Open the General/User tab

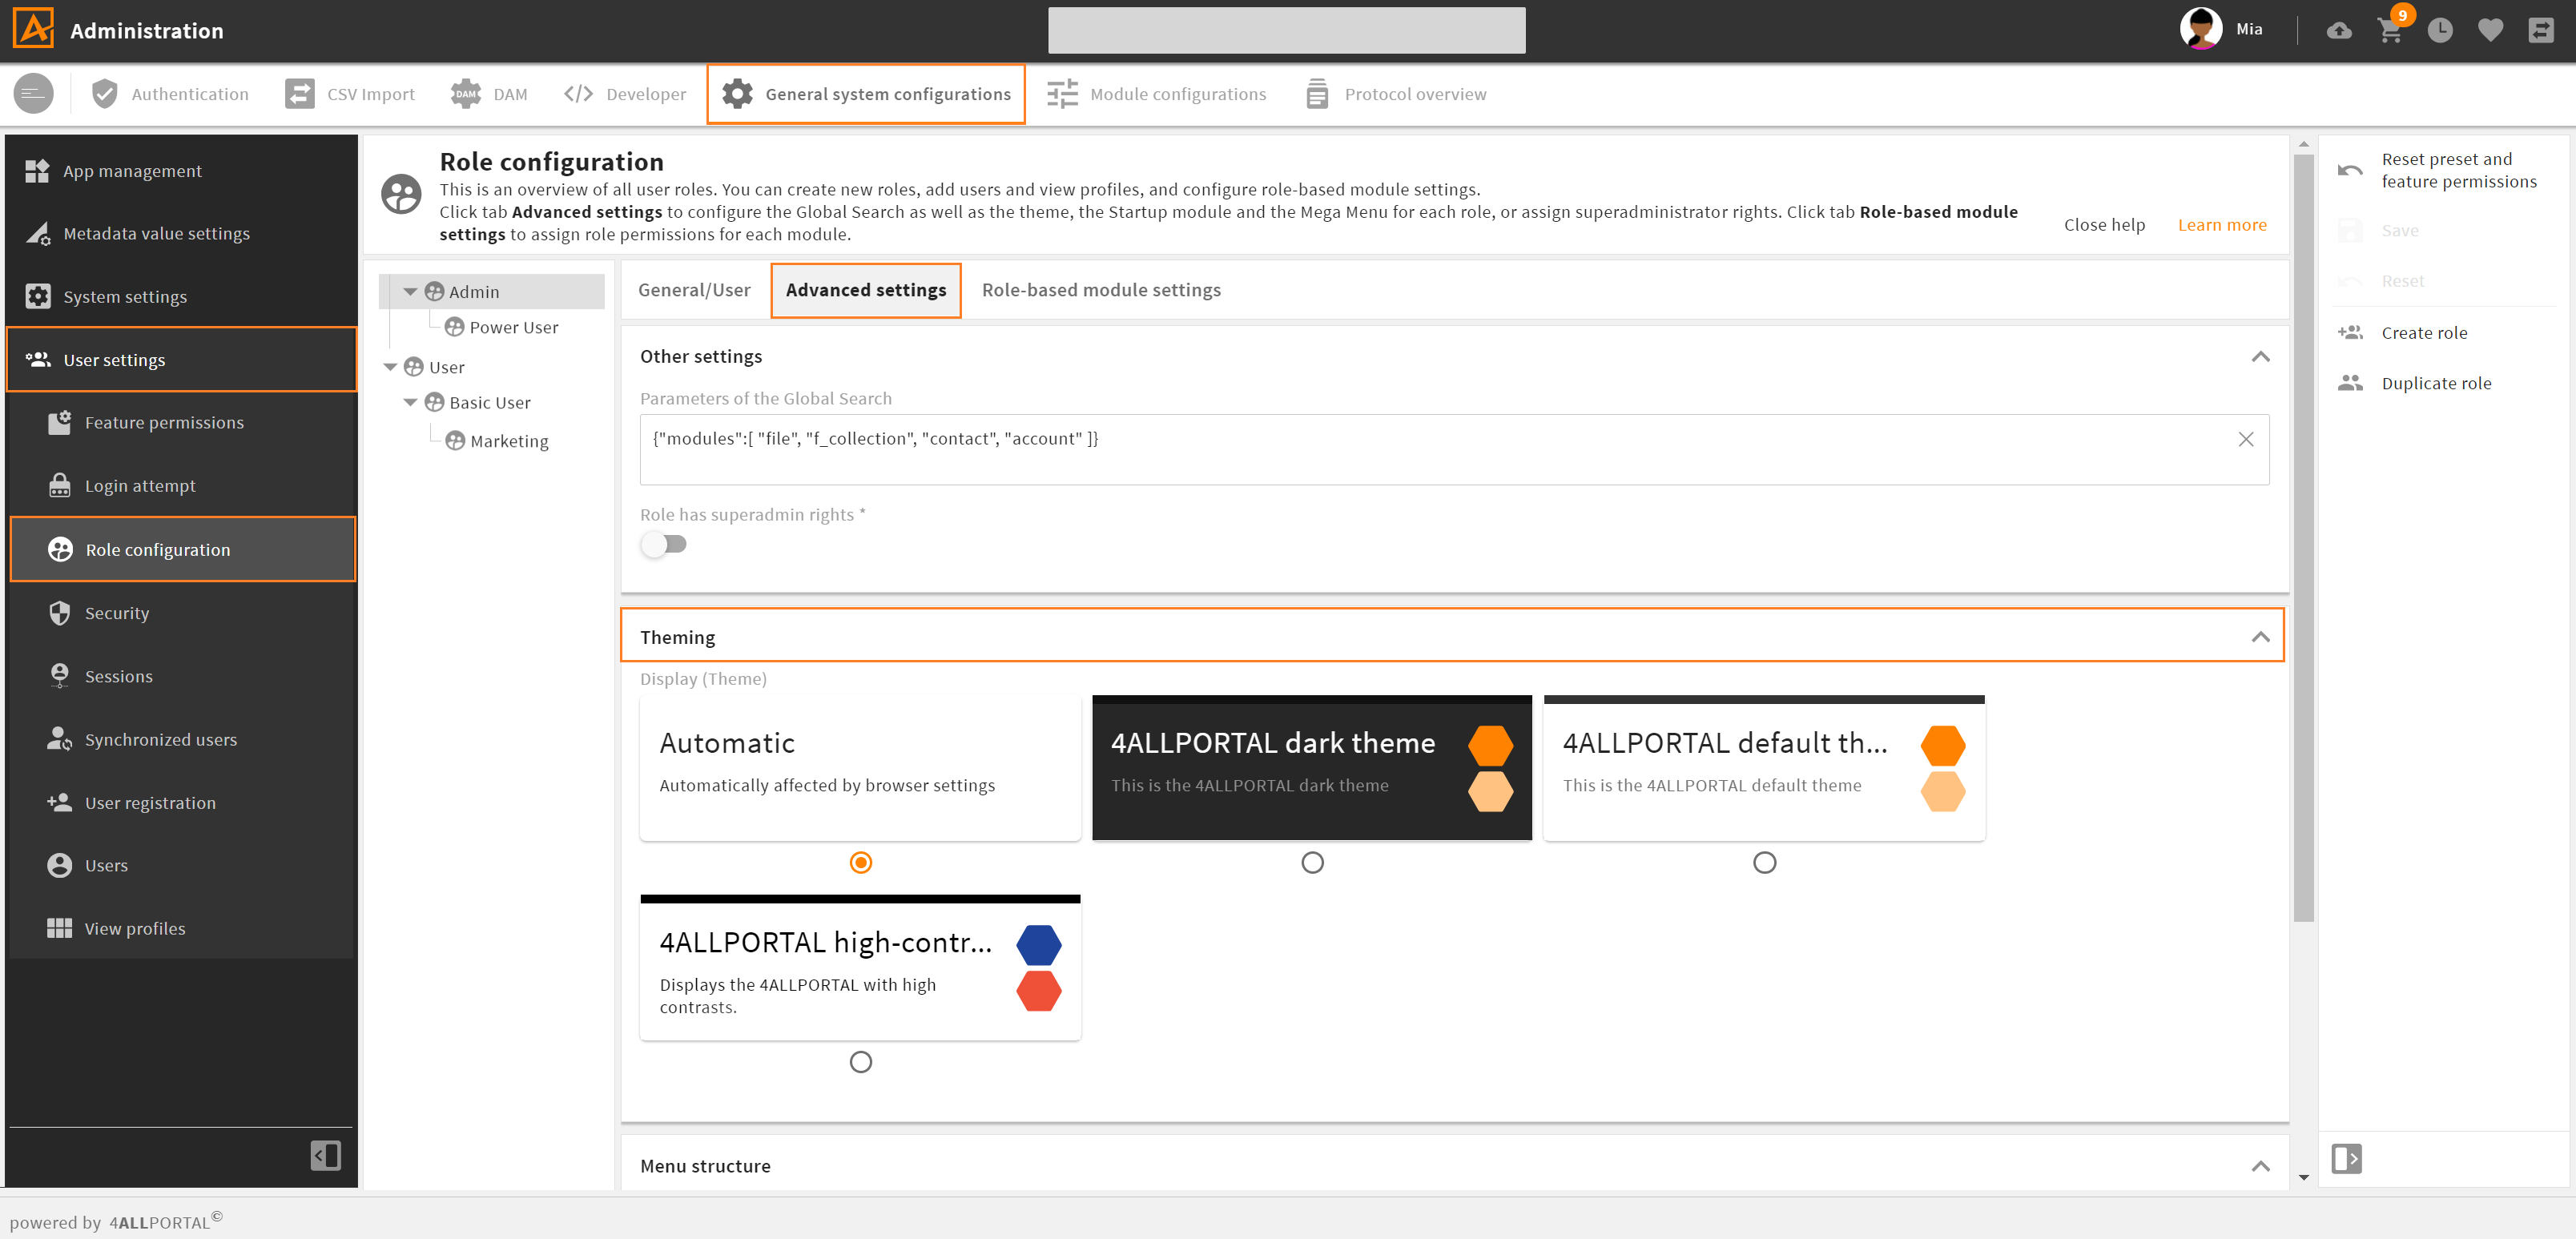[694, 290]
